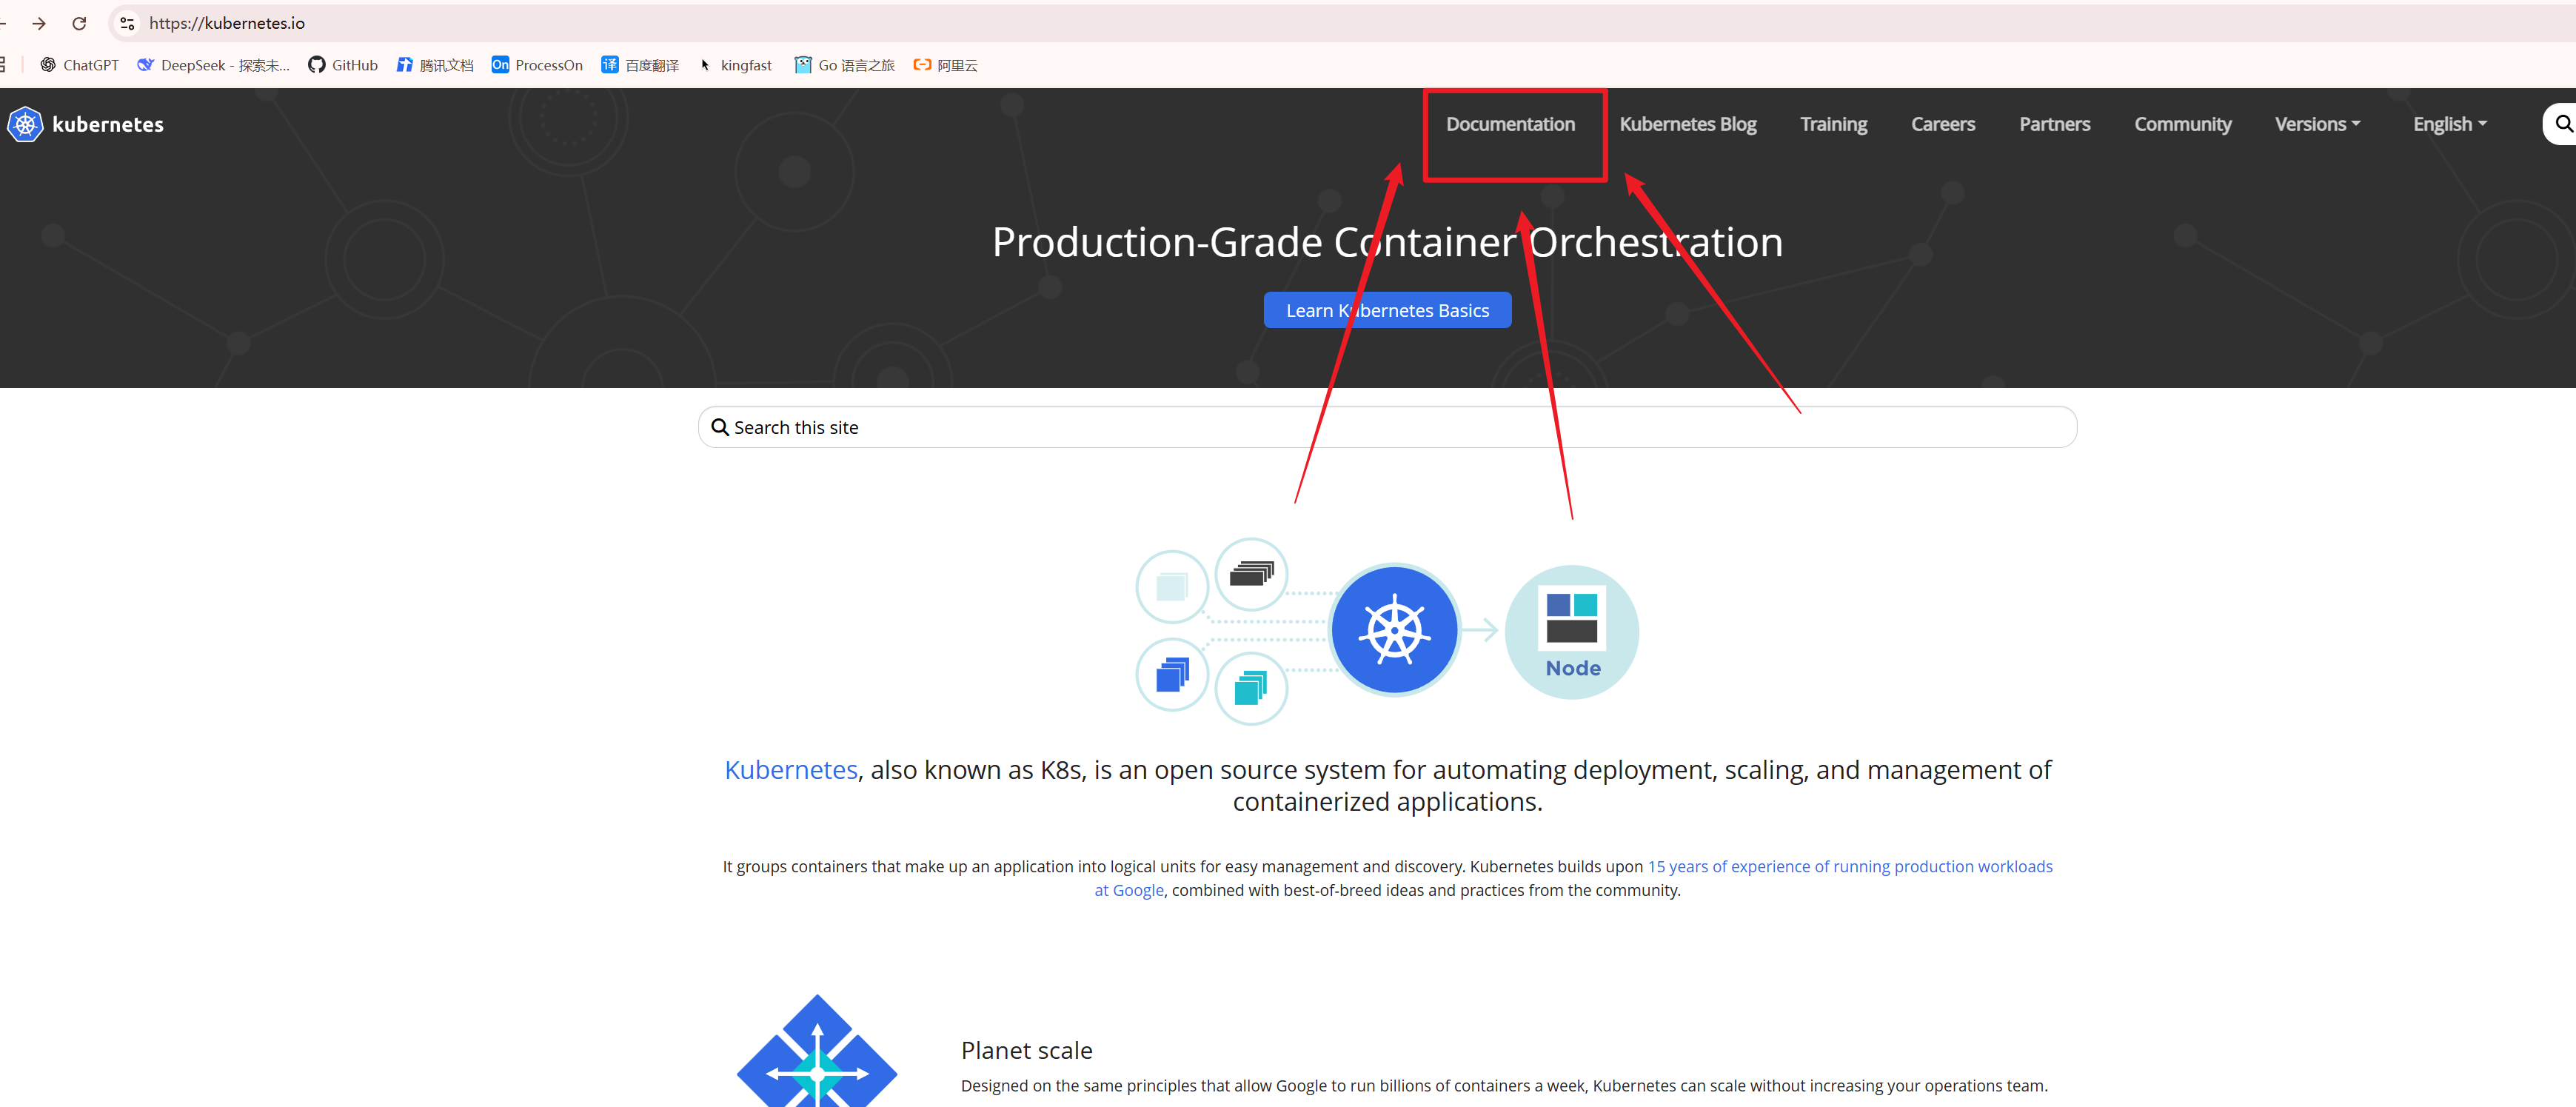The image size is (2576, 1107).
Task: Open the ChatGPT bookmark
Action: pos(79,65)
